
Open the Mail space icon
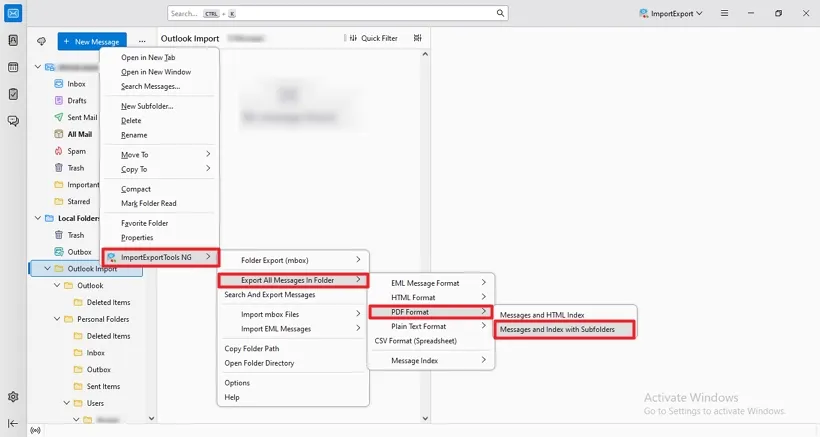tap(13, 13)
